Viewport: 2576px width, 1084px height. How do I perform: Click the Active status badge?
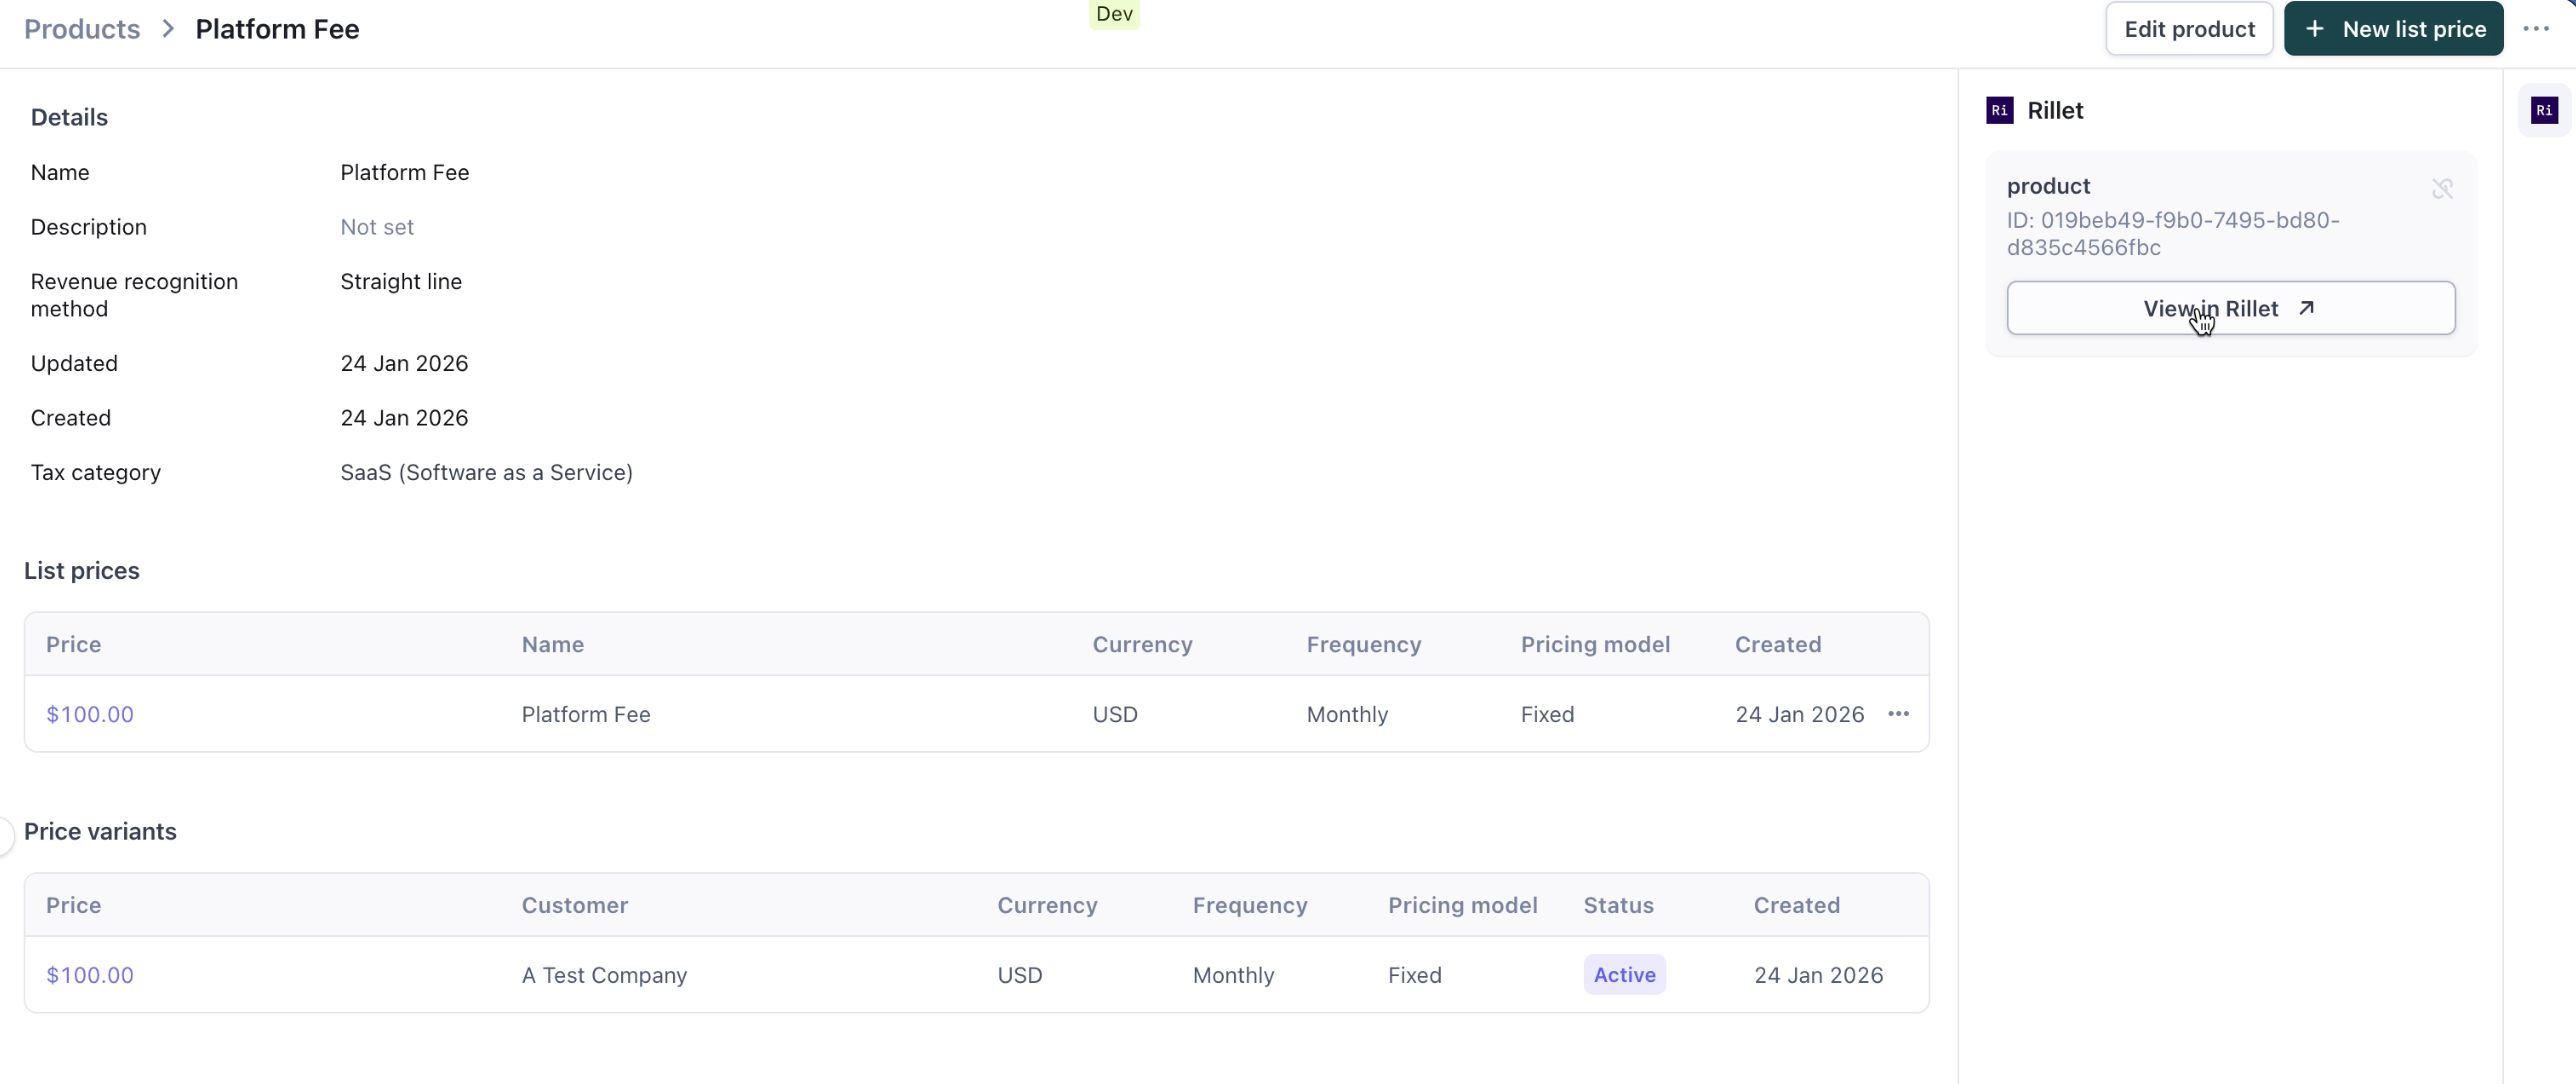pos(1624,975)
